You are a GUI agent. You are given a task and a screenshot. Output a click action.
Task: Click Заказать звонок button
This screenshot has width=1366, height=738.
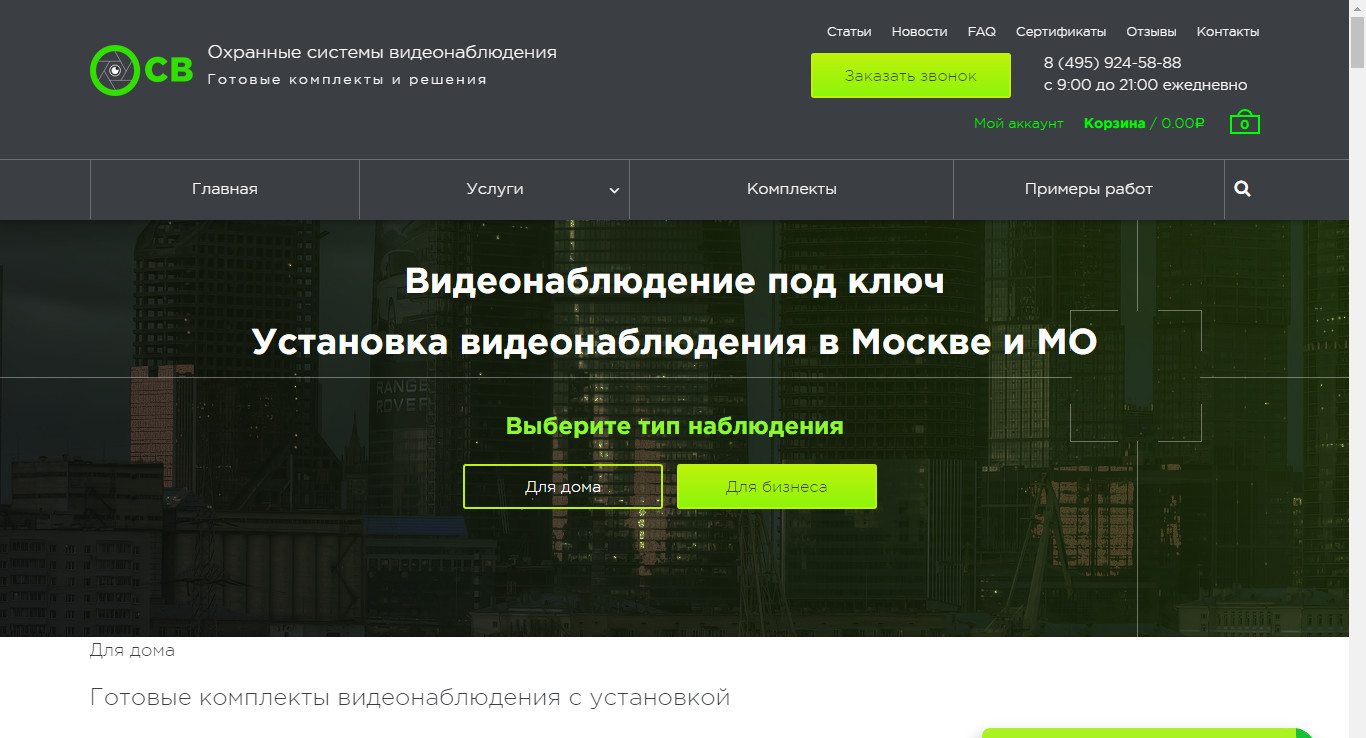click(x=911, y=76)
